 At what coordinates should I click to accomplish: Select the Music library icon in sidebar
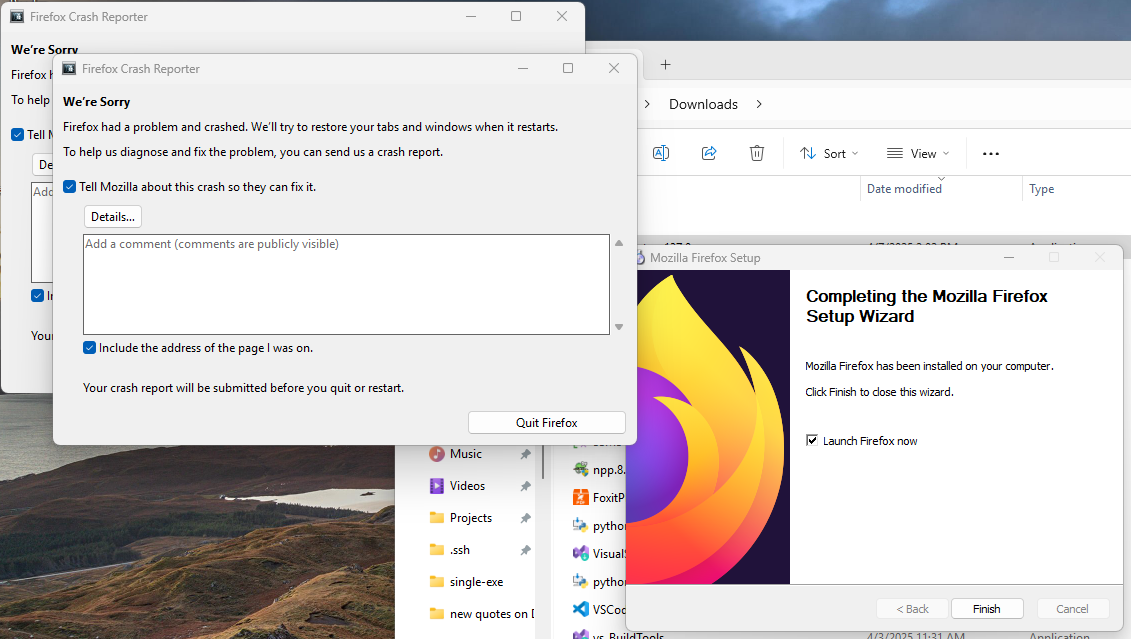[x=436, y=454]
